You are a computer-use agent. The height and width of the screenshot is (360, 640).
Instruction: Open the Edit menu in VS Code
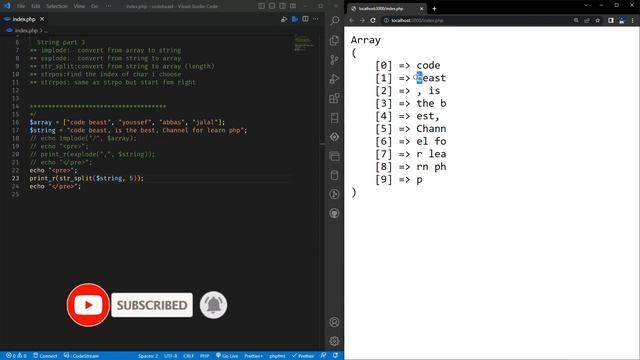tap(36, 7)
